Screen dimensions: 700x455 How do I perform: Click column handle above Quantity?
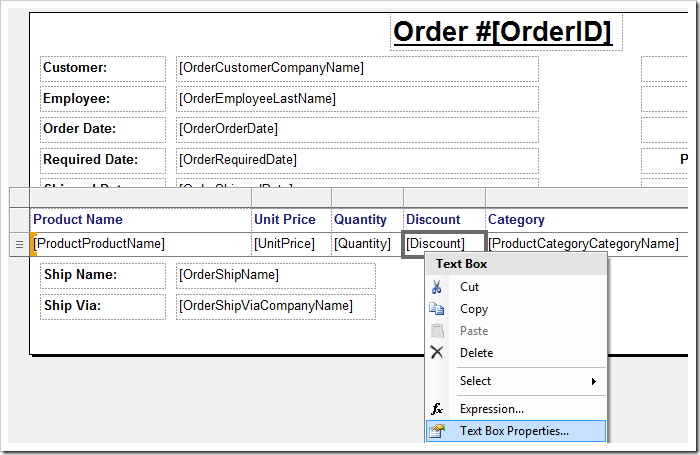click(x=367, y=197)
